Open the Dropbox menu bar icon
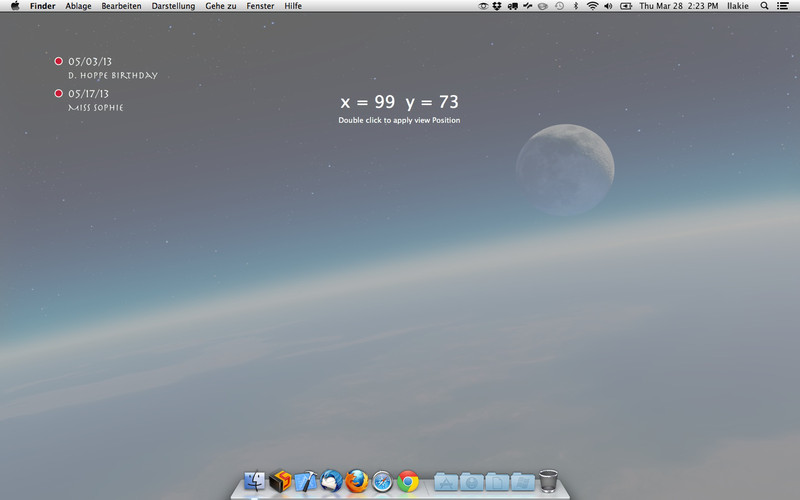The width and height of the screenshot is (800, 500). tap(497, 6)
